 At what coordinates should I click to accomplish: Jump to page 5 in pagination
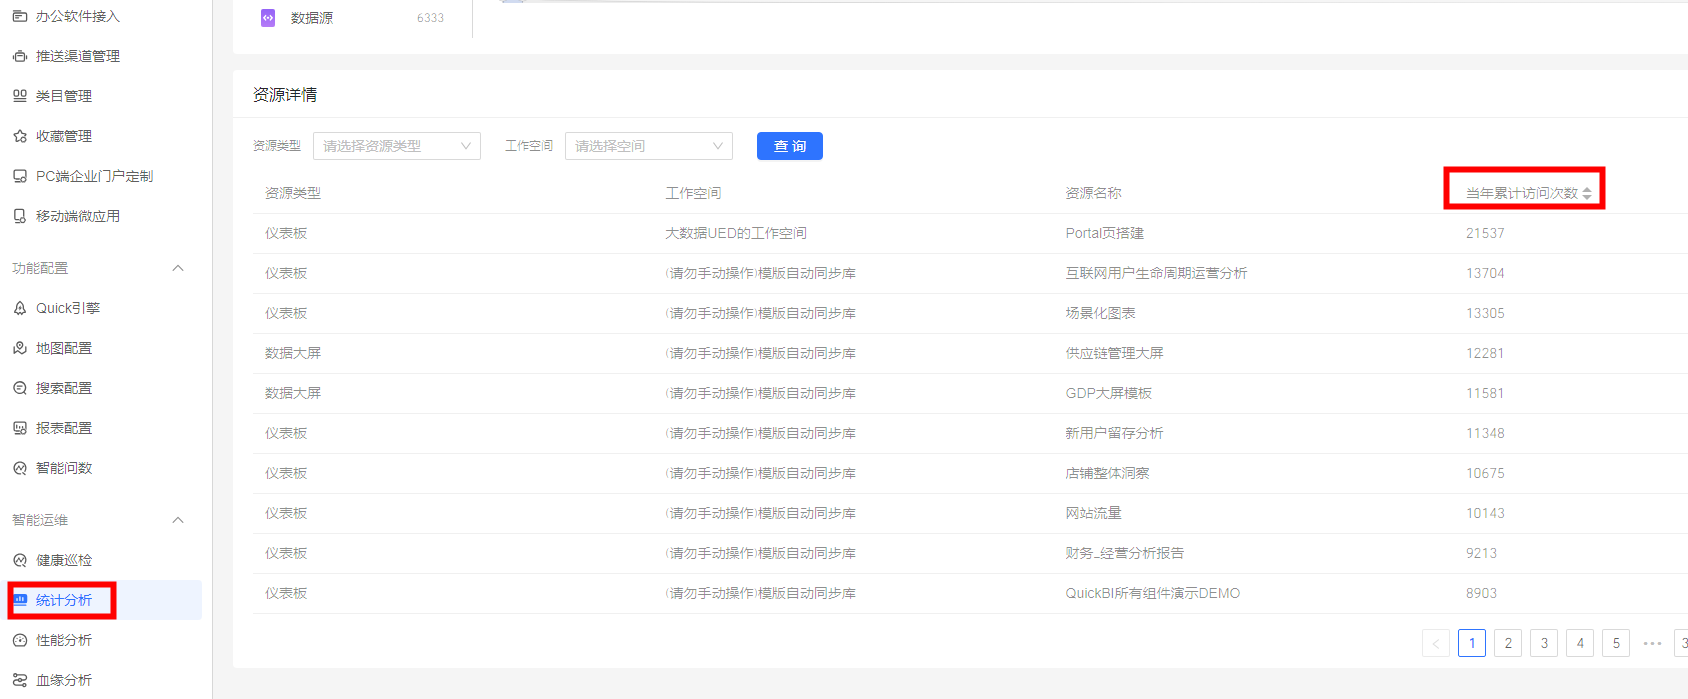(1616, 643)
